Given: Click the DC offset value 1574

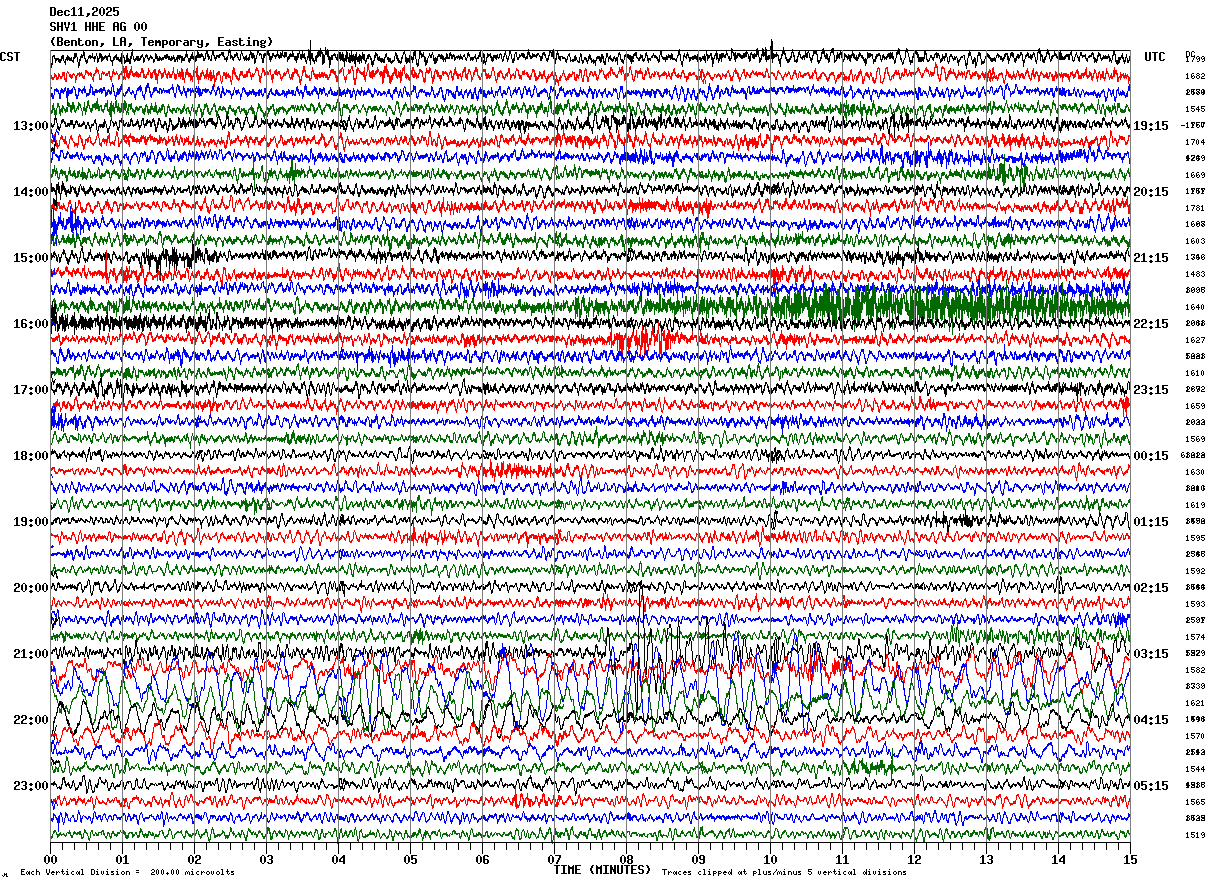Looking at the screenshot, I should pos(1195,637).
